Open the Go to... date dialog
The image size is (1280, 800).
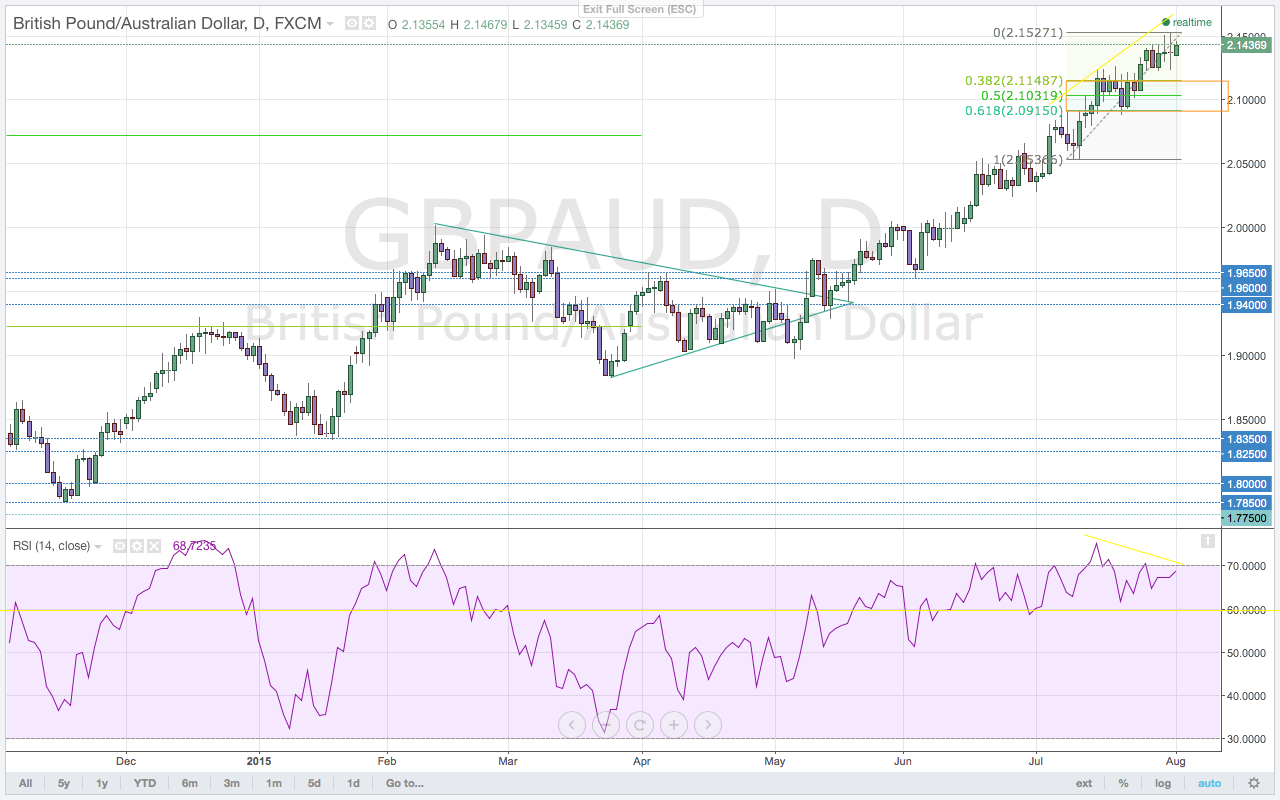[x=405, y=783]
